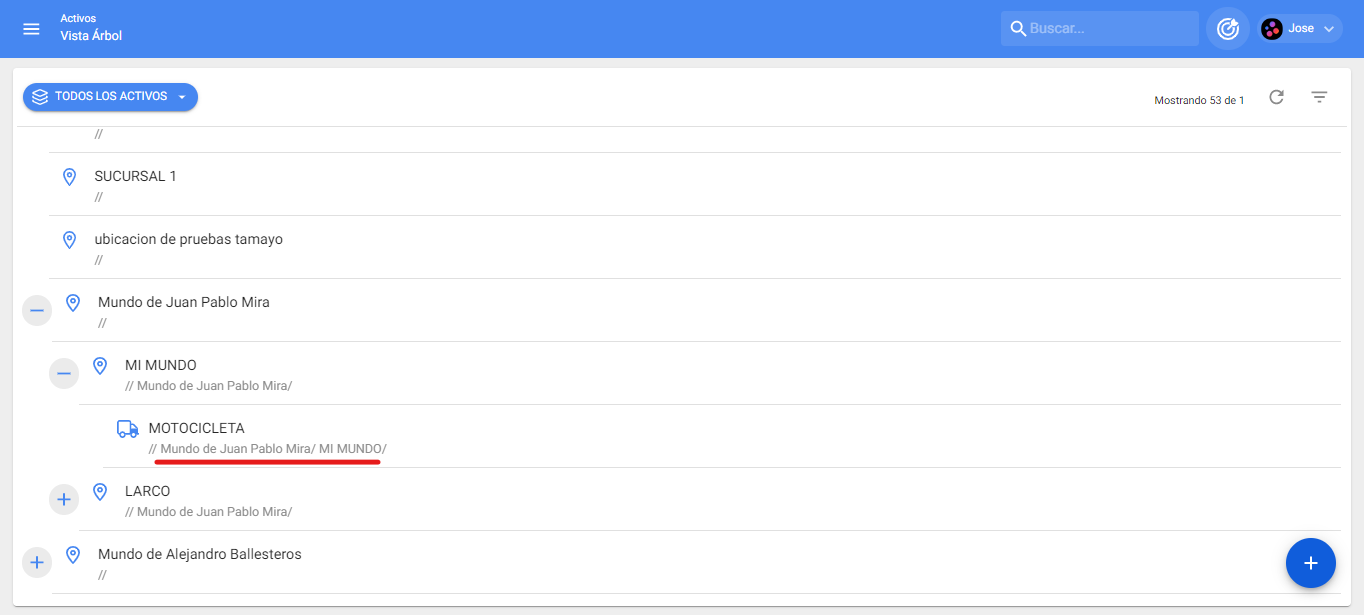Select the SUCURSAL 1 location

tap(136, 176)
